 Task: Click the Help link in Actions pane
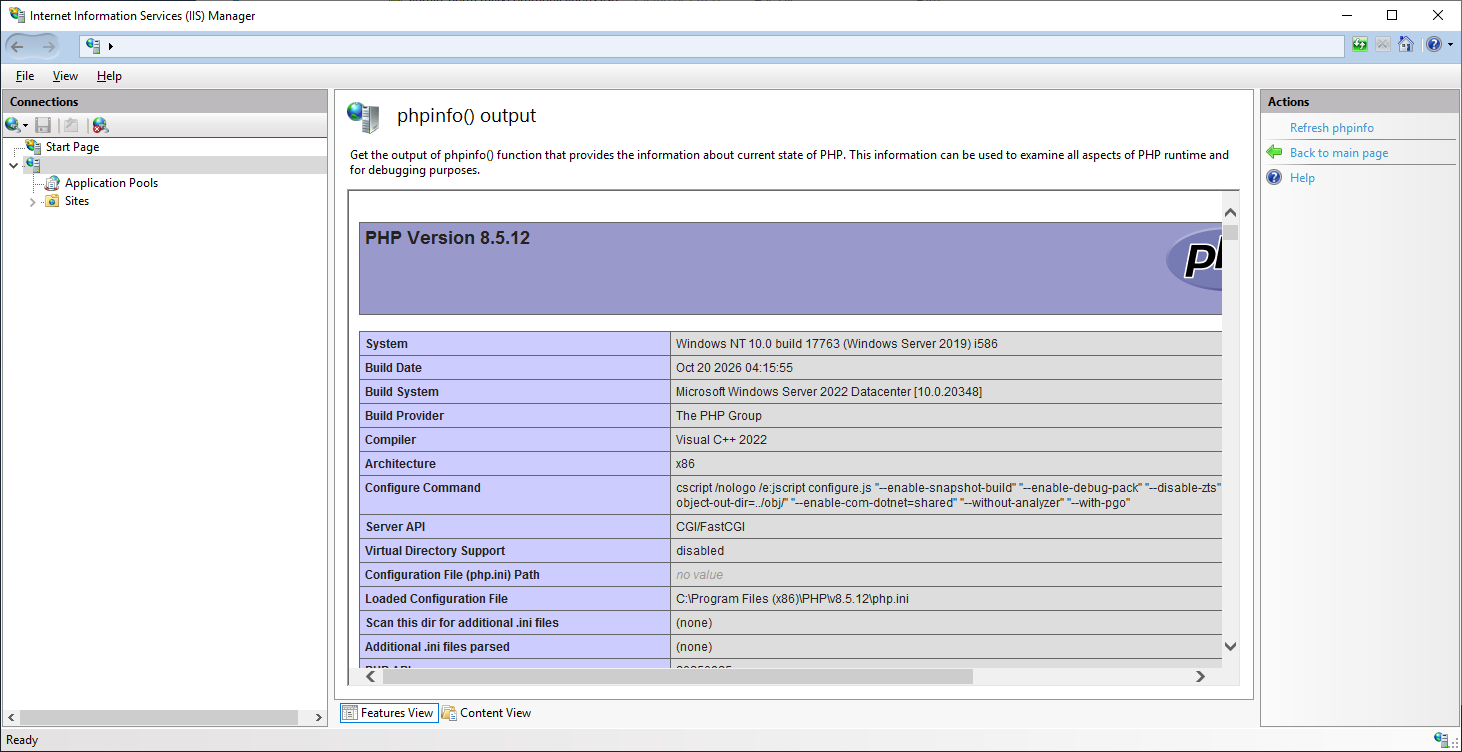click(x=1302, y=178)
